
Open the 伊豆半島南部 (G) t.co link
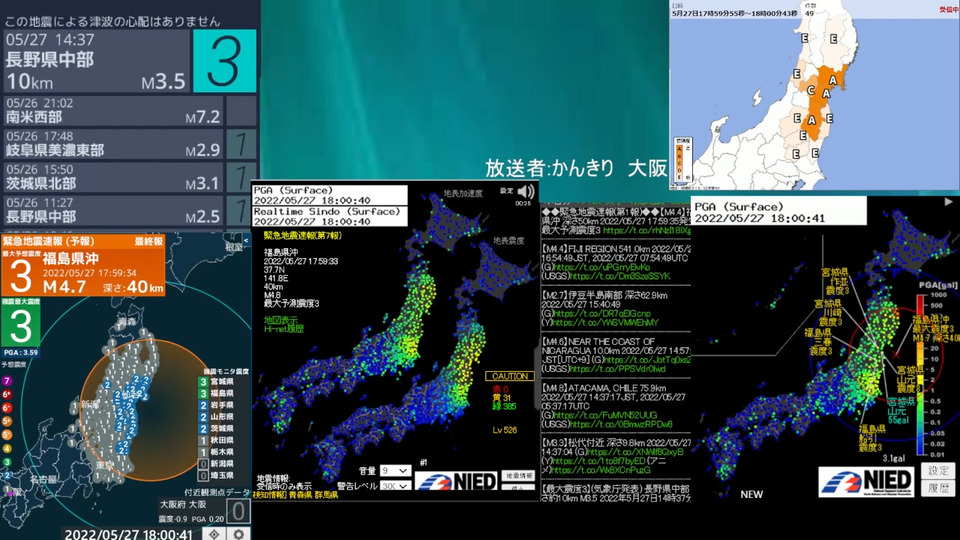pyautogui.click(x=602, y=313)
